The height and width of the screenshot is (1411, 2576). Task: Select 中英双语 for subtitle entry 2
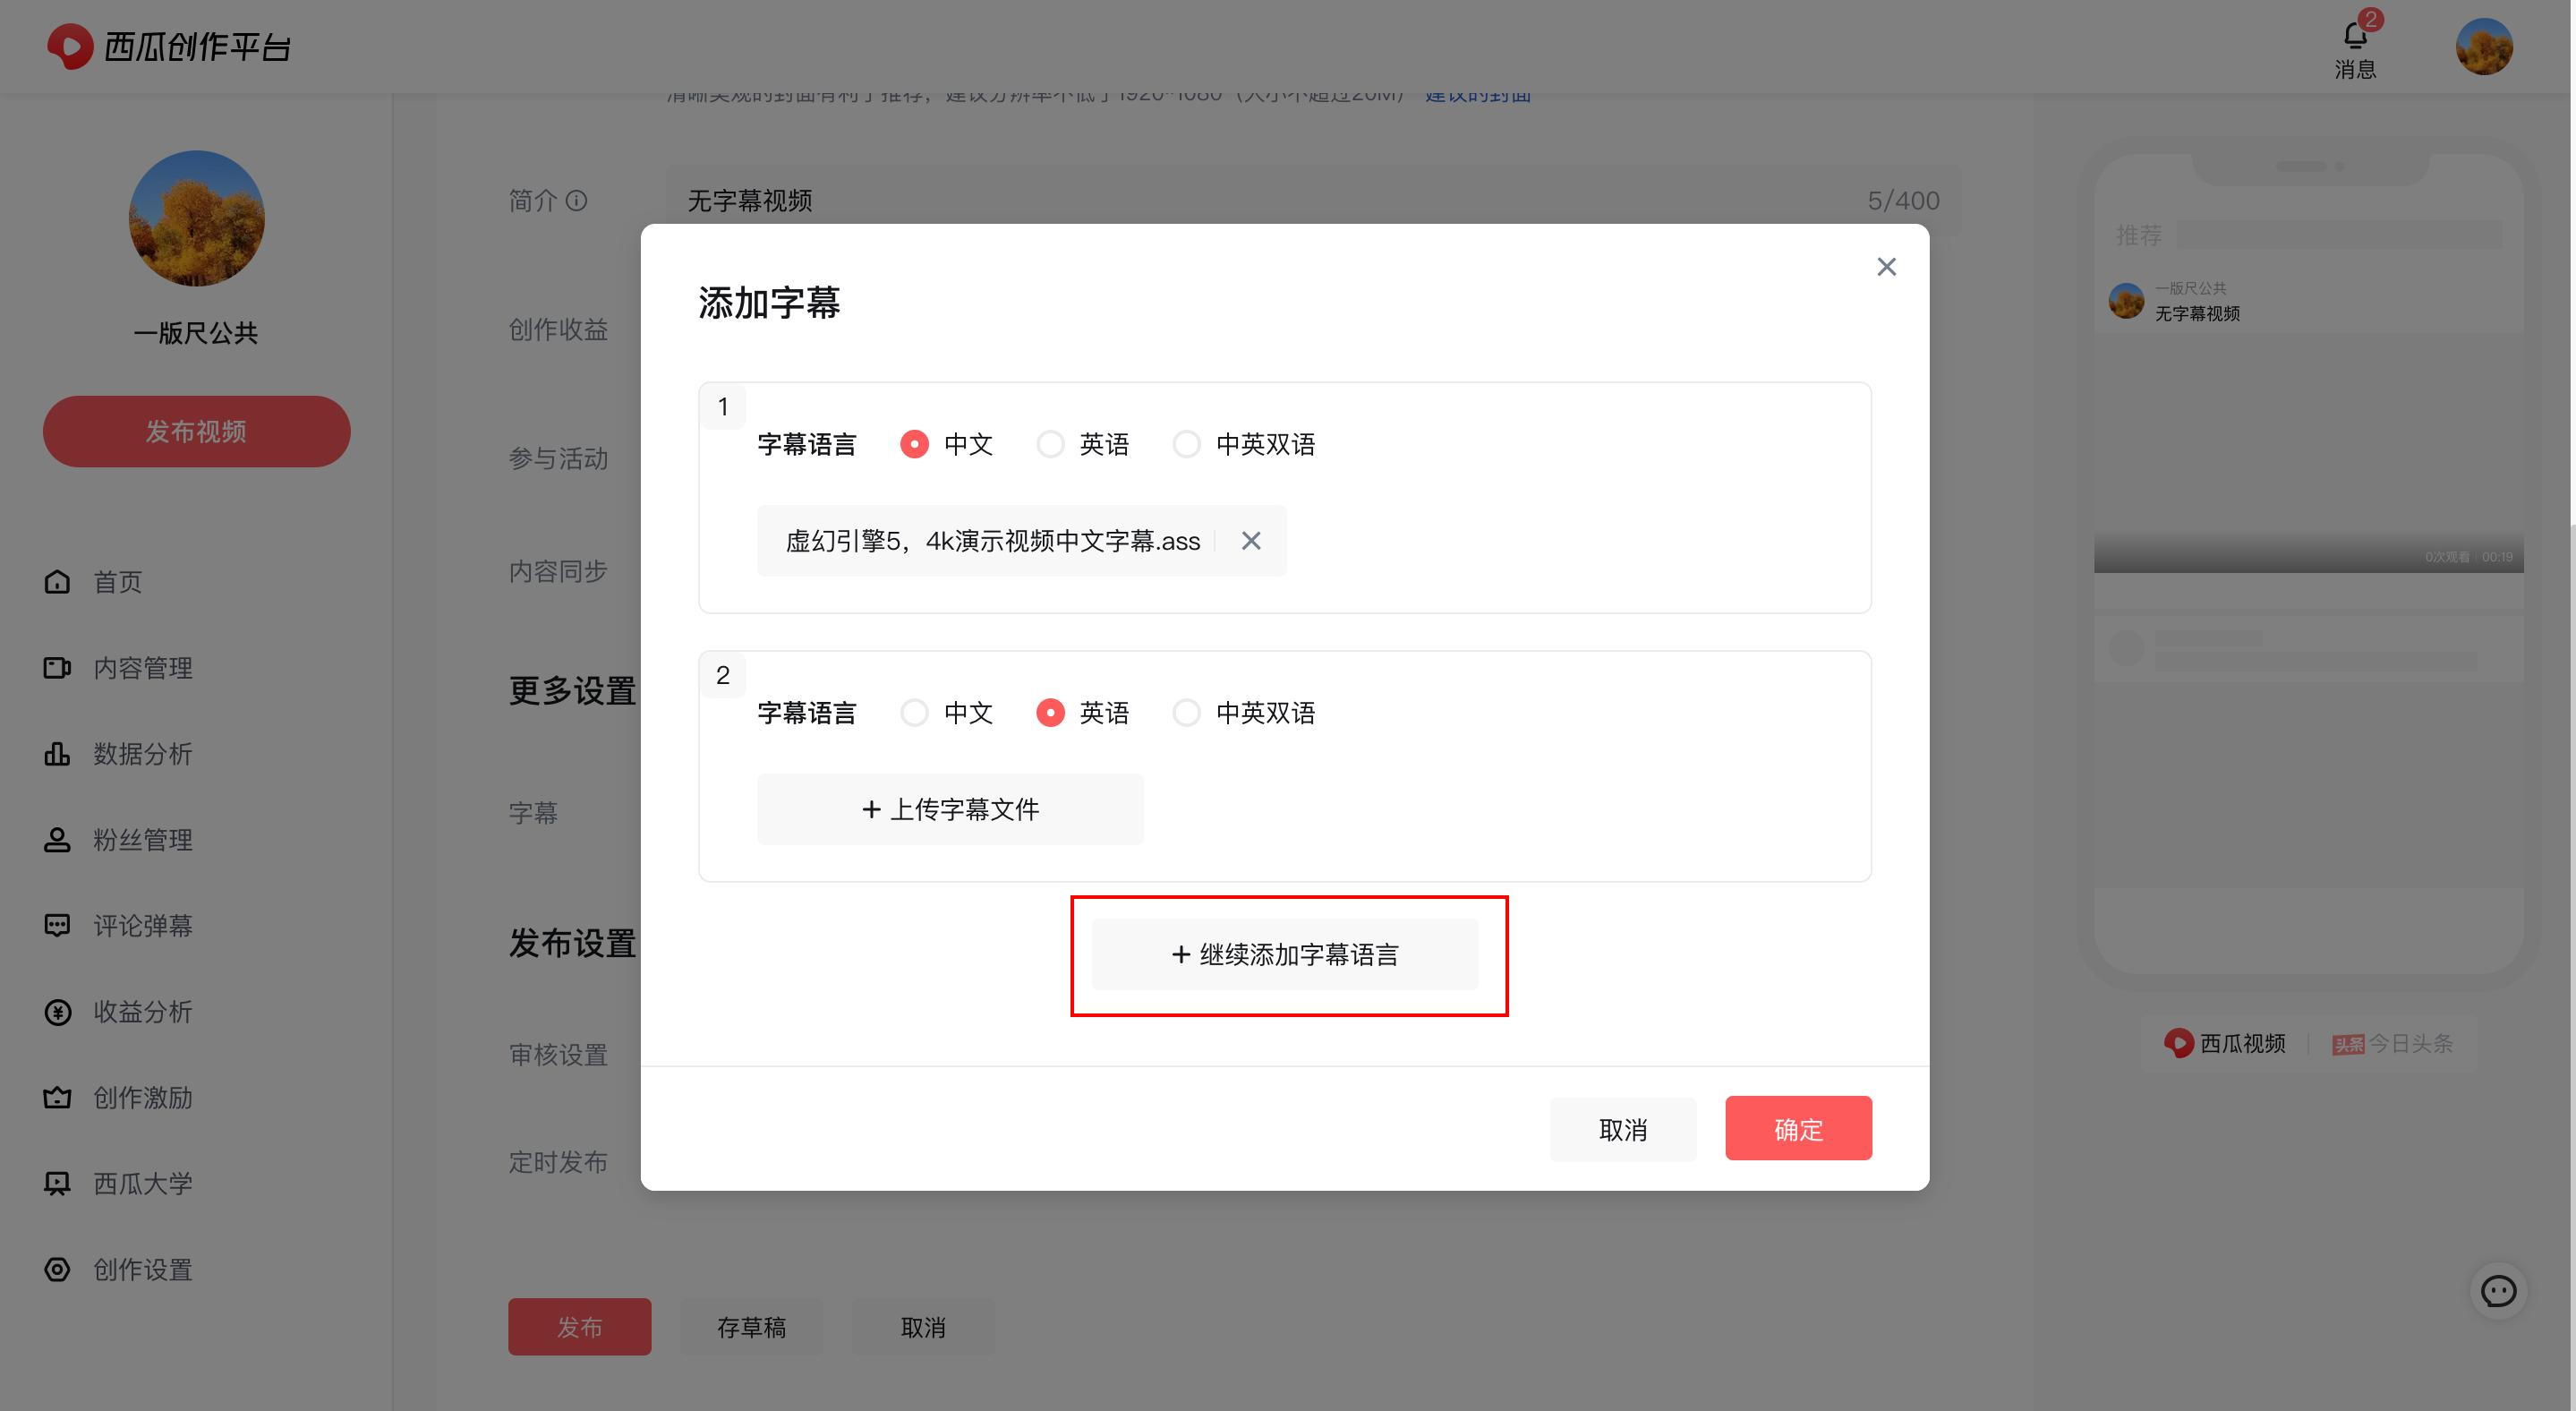(x=1186, y=712)
